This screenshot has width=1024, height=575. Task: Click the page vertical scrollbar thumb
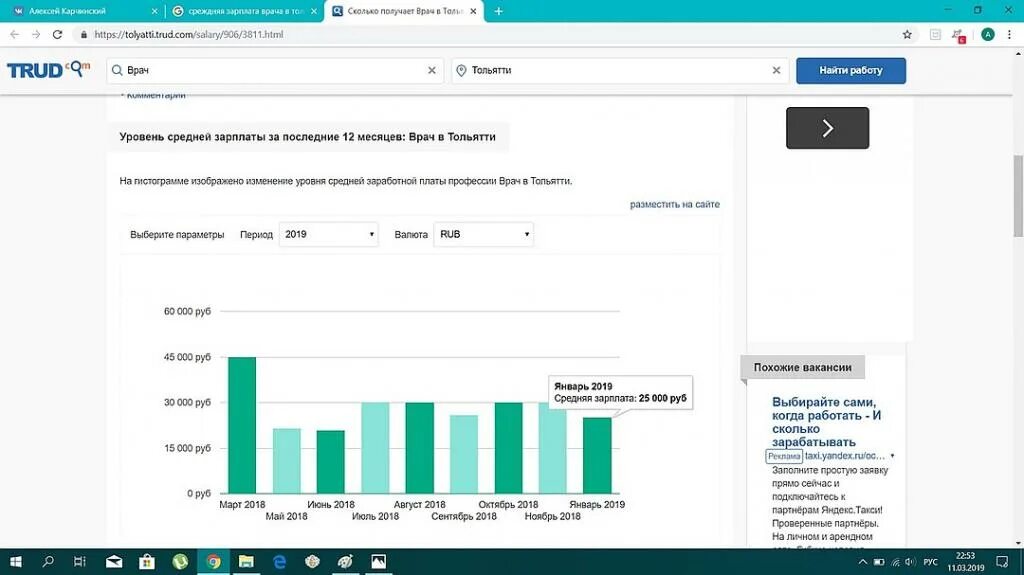click(1018, 196)
